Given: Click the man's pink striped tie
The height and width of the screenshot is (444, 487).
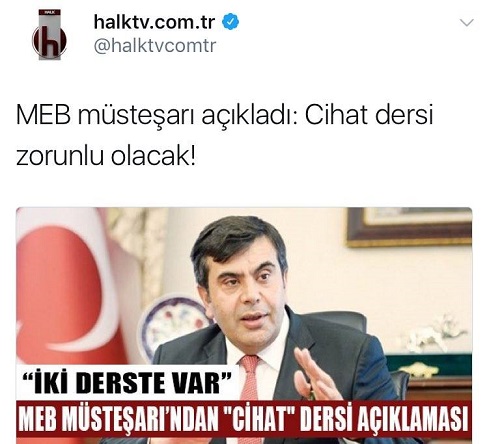Looking at the screenshot, I should click(248, 378).
